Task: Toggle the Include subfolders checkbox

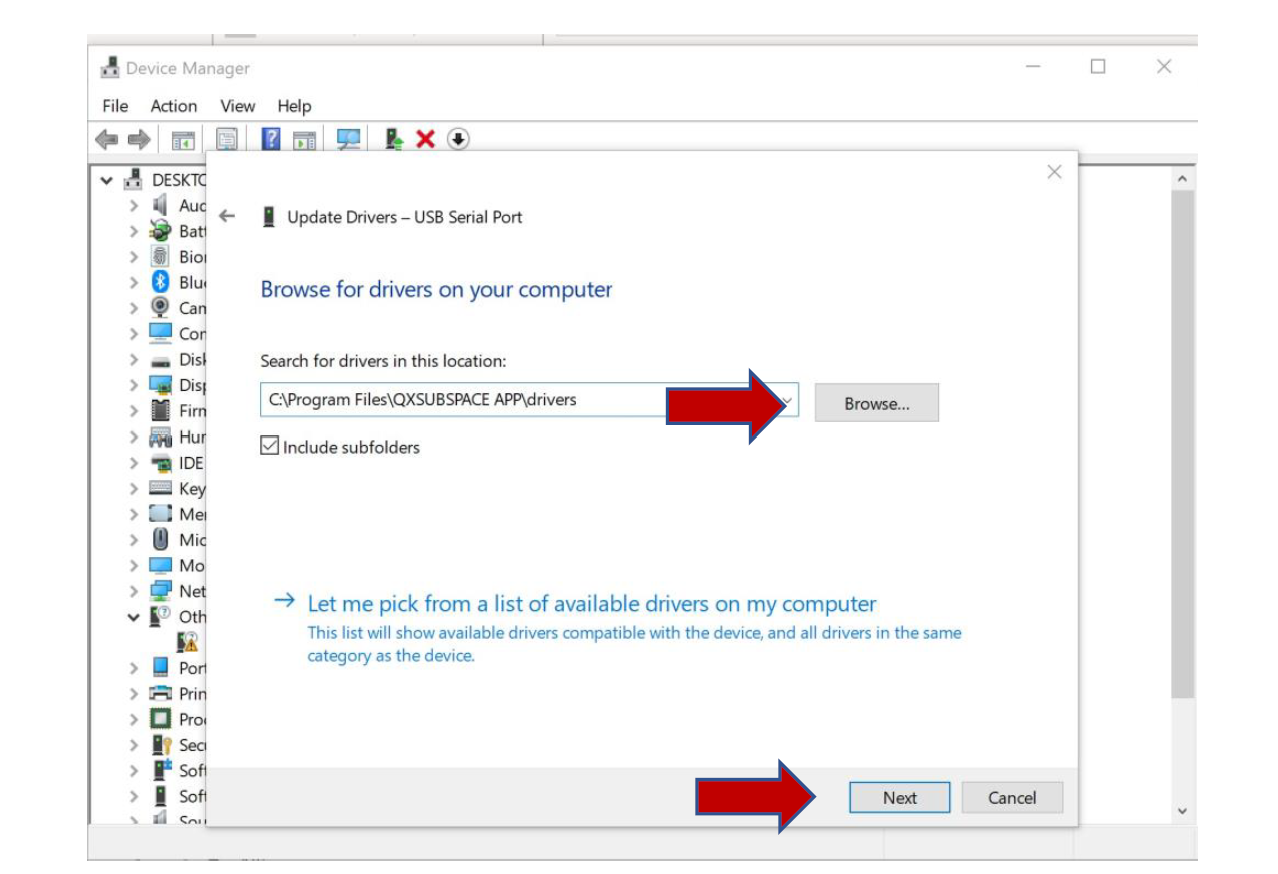Action: pos(269,447)
